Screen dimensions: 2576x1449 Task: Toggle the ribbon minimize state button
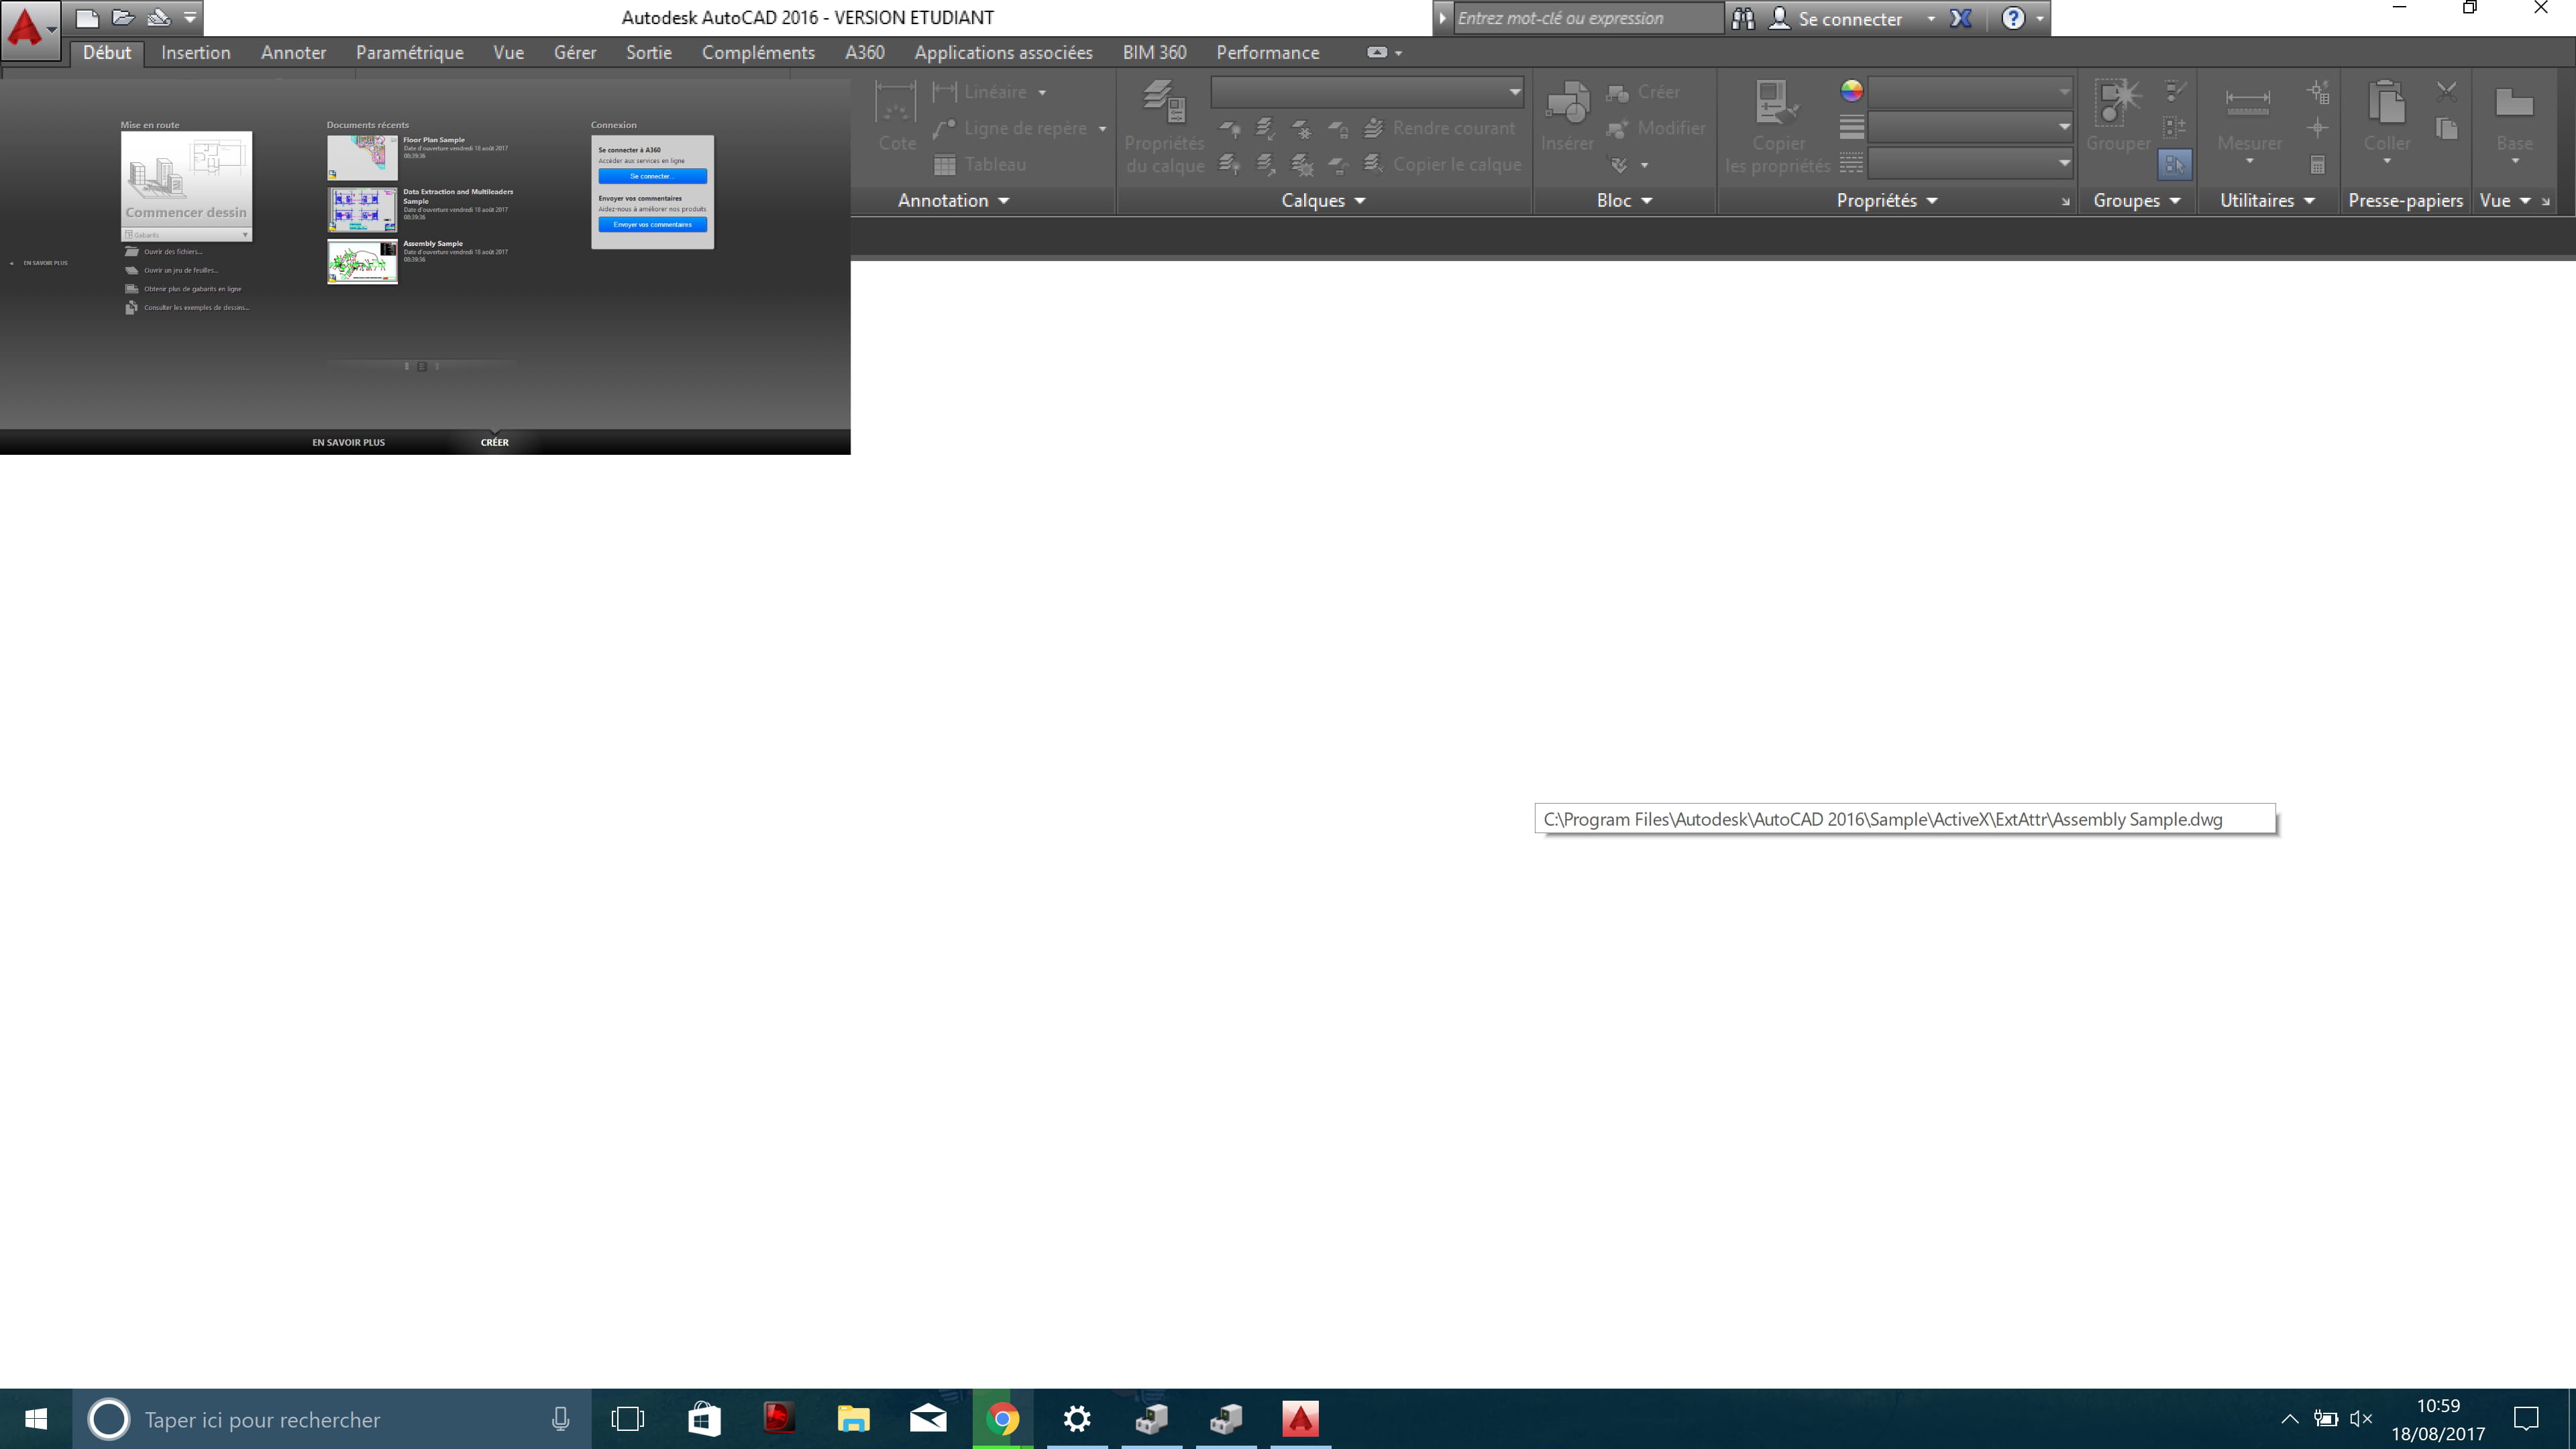tap(1377, 52)
